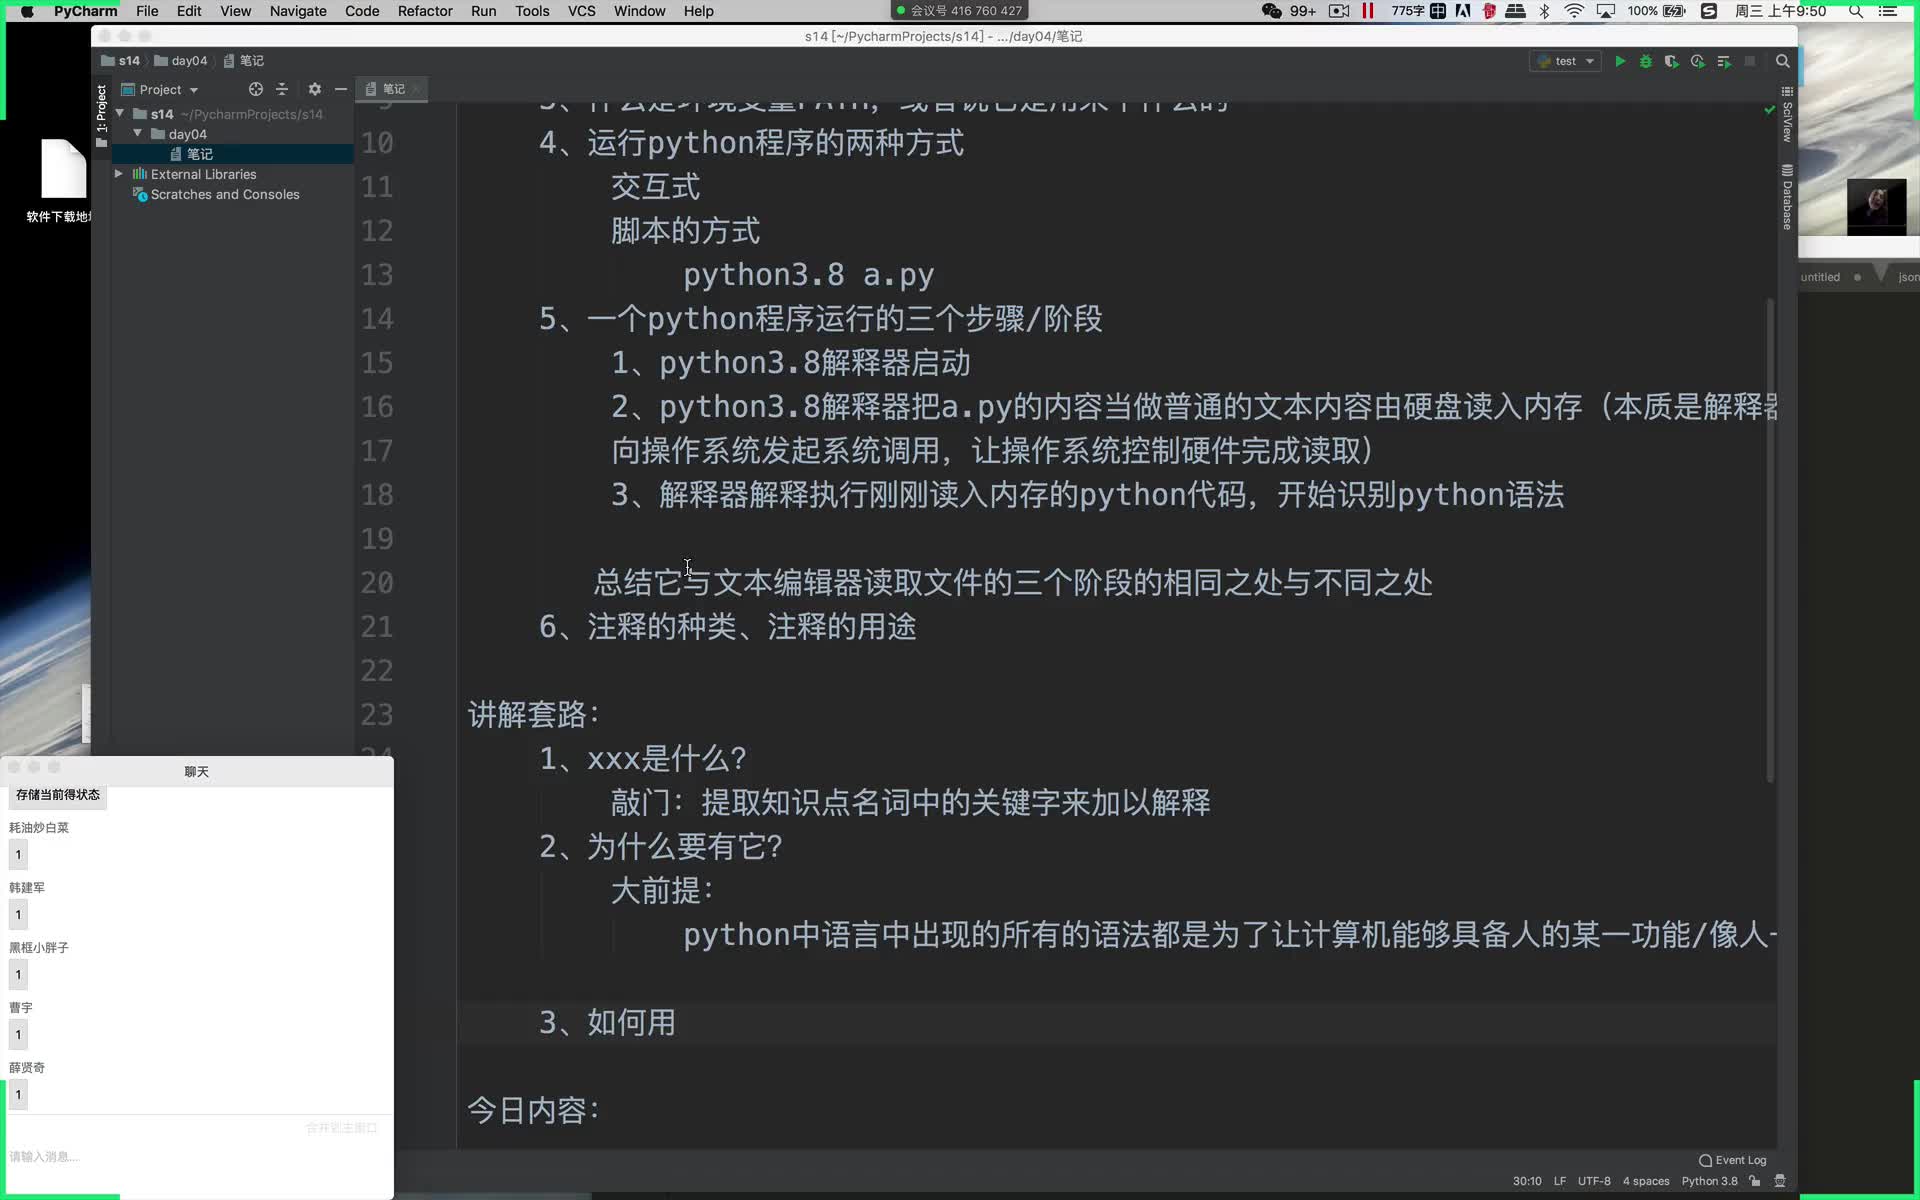Open the Profiler run icon
The height and width of the screenshot is (1200, 1920).
click(1696, 61)
